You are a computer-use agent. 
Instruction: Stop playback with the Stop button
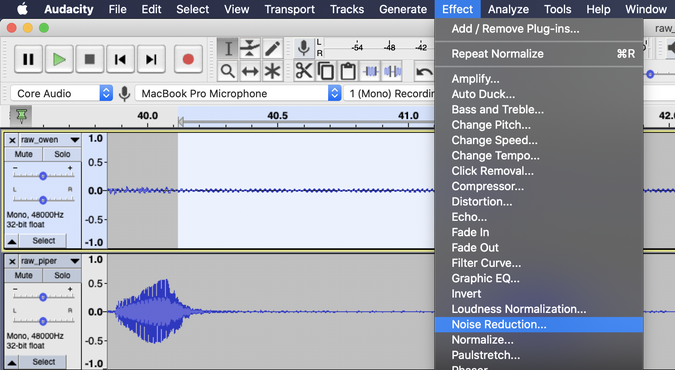coord(90,59)
